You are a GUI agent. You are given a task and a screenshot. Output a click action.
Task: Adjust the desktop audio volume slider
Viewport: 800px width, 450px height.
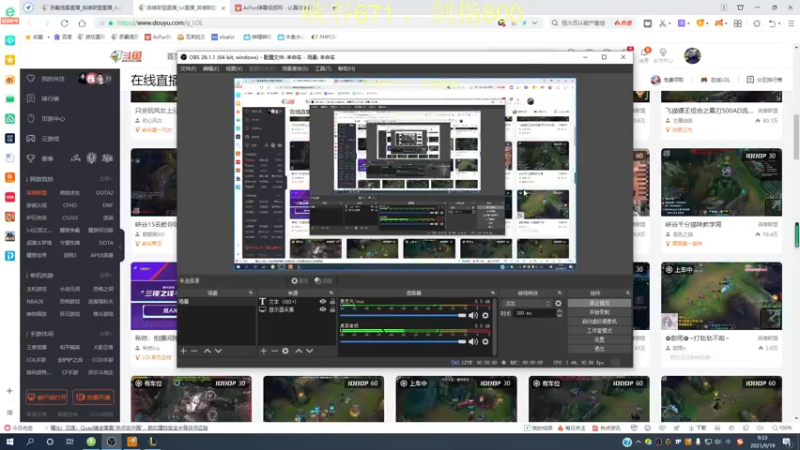pos(403,341)
